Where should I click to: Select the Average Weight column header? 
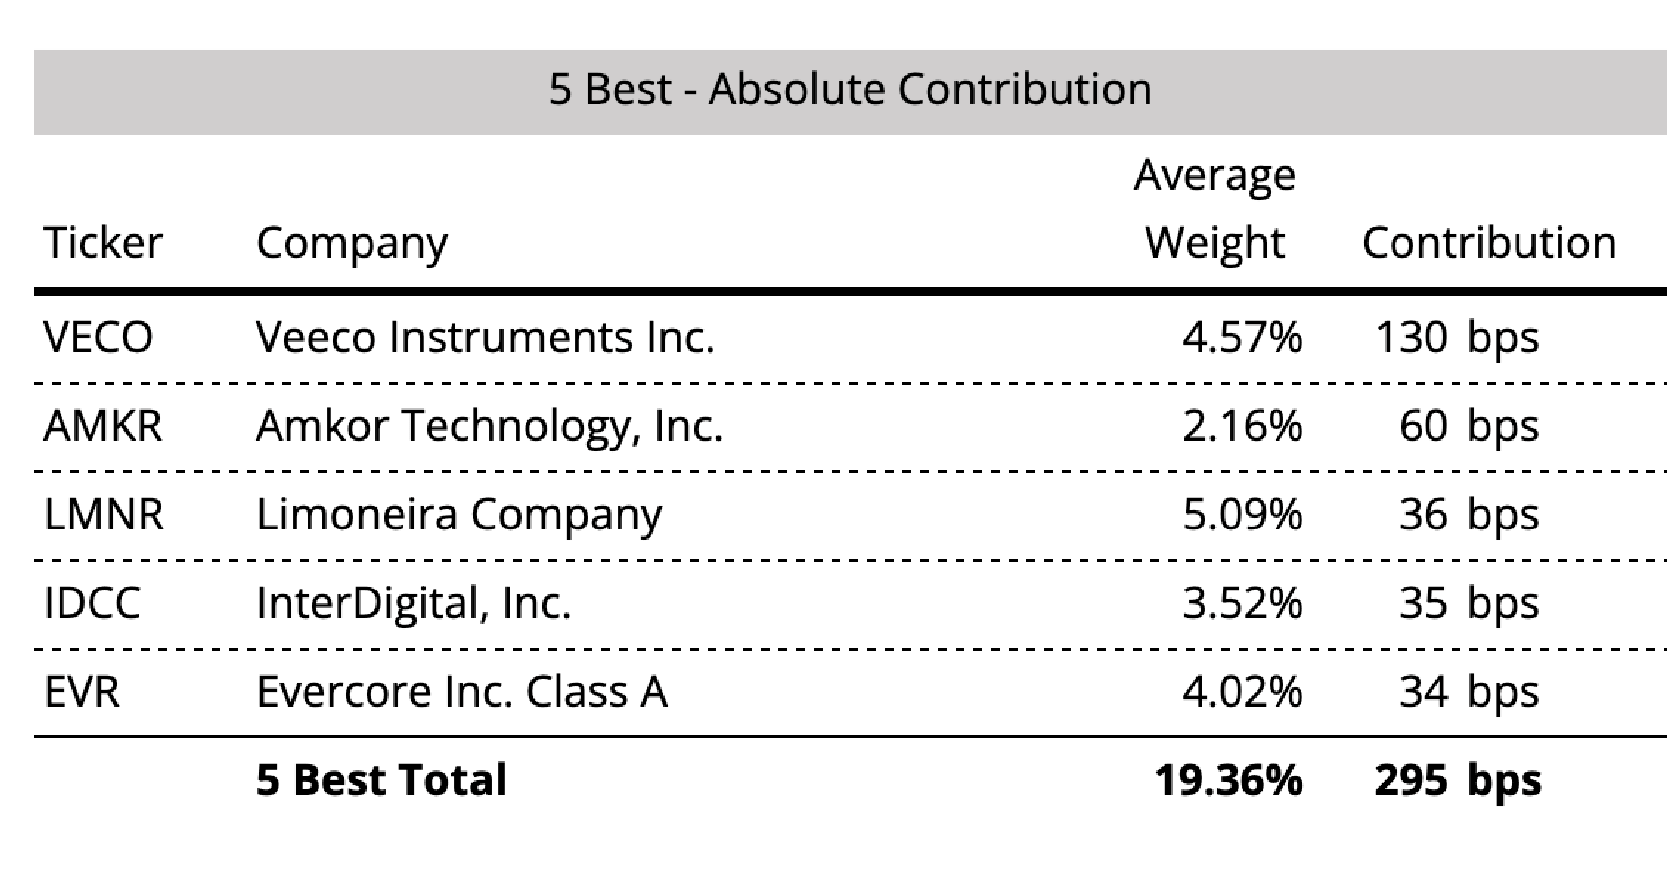(1214, 210)
